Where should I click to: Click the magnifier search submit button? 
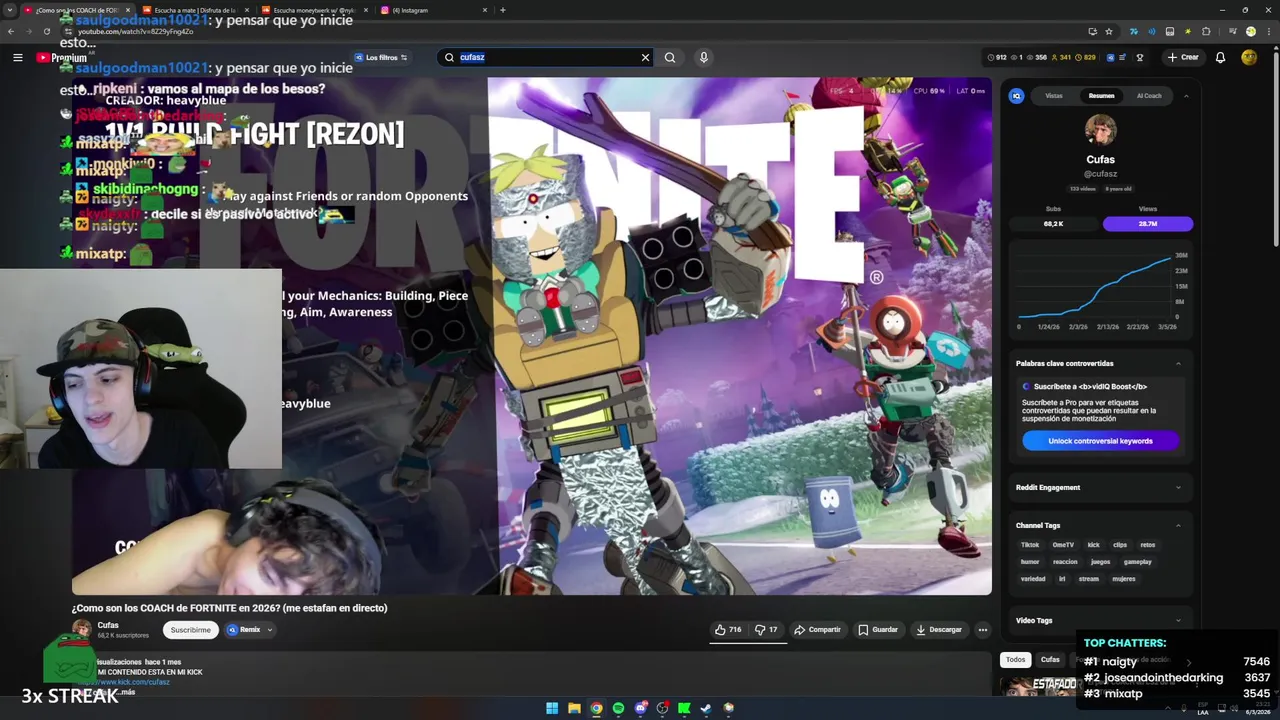point(670,58)
